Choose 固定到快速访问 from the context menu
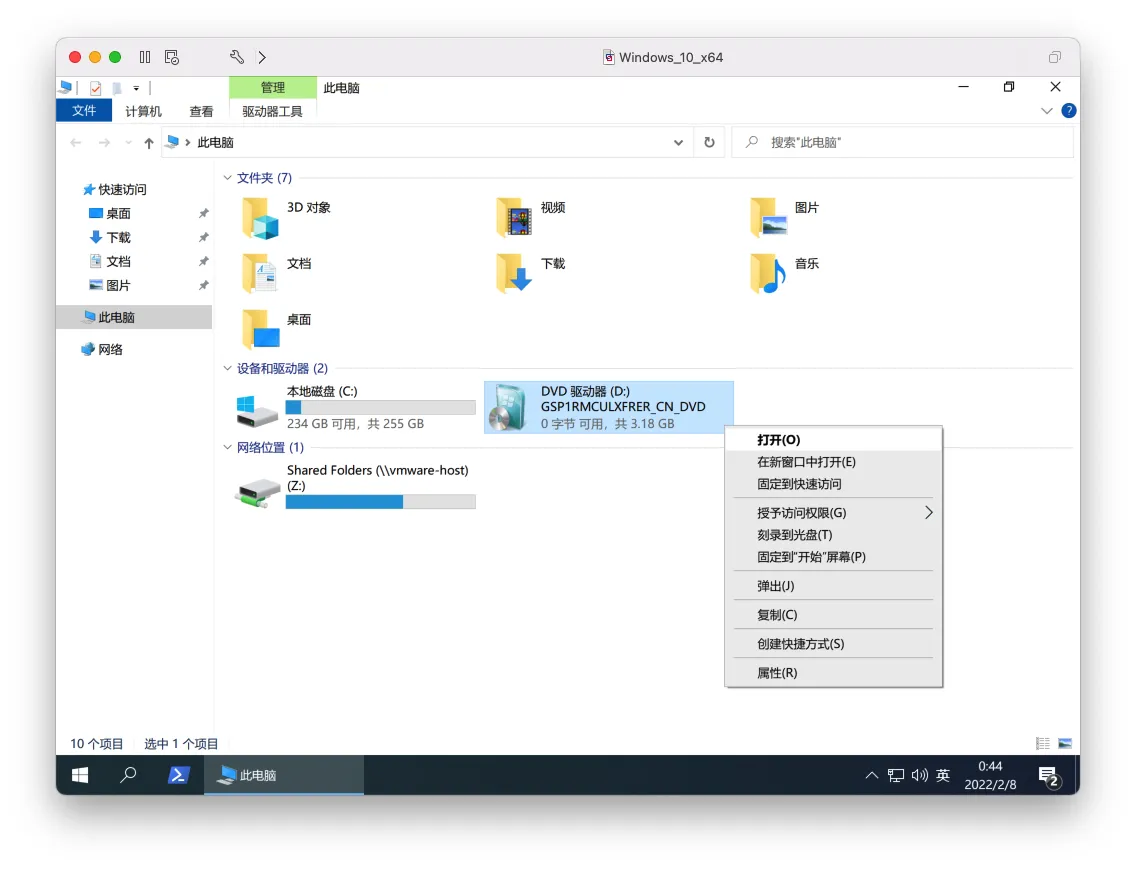The height and width of the screenshot is (869, 1136). 833,484
